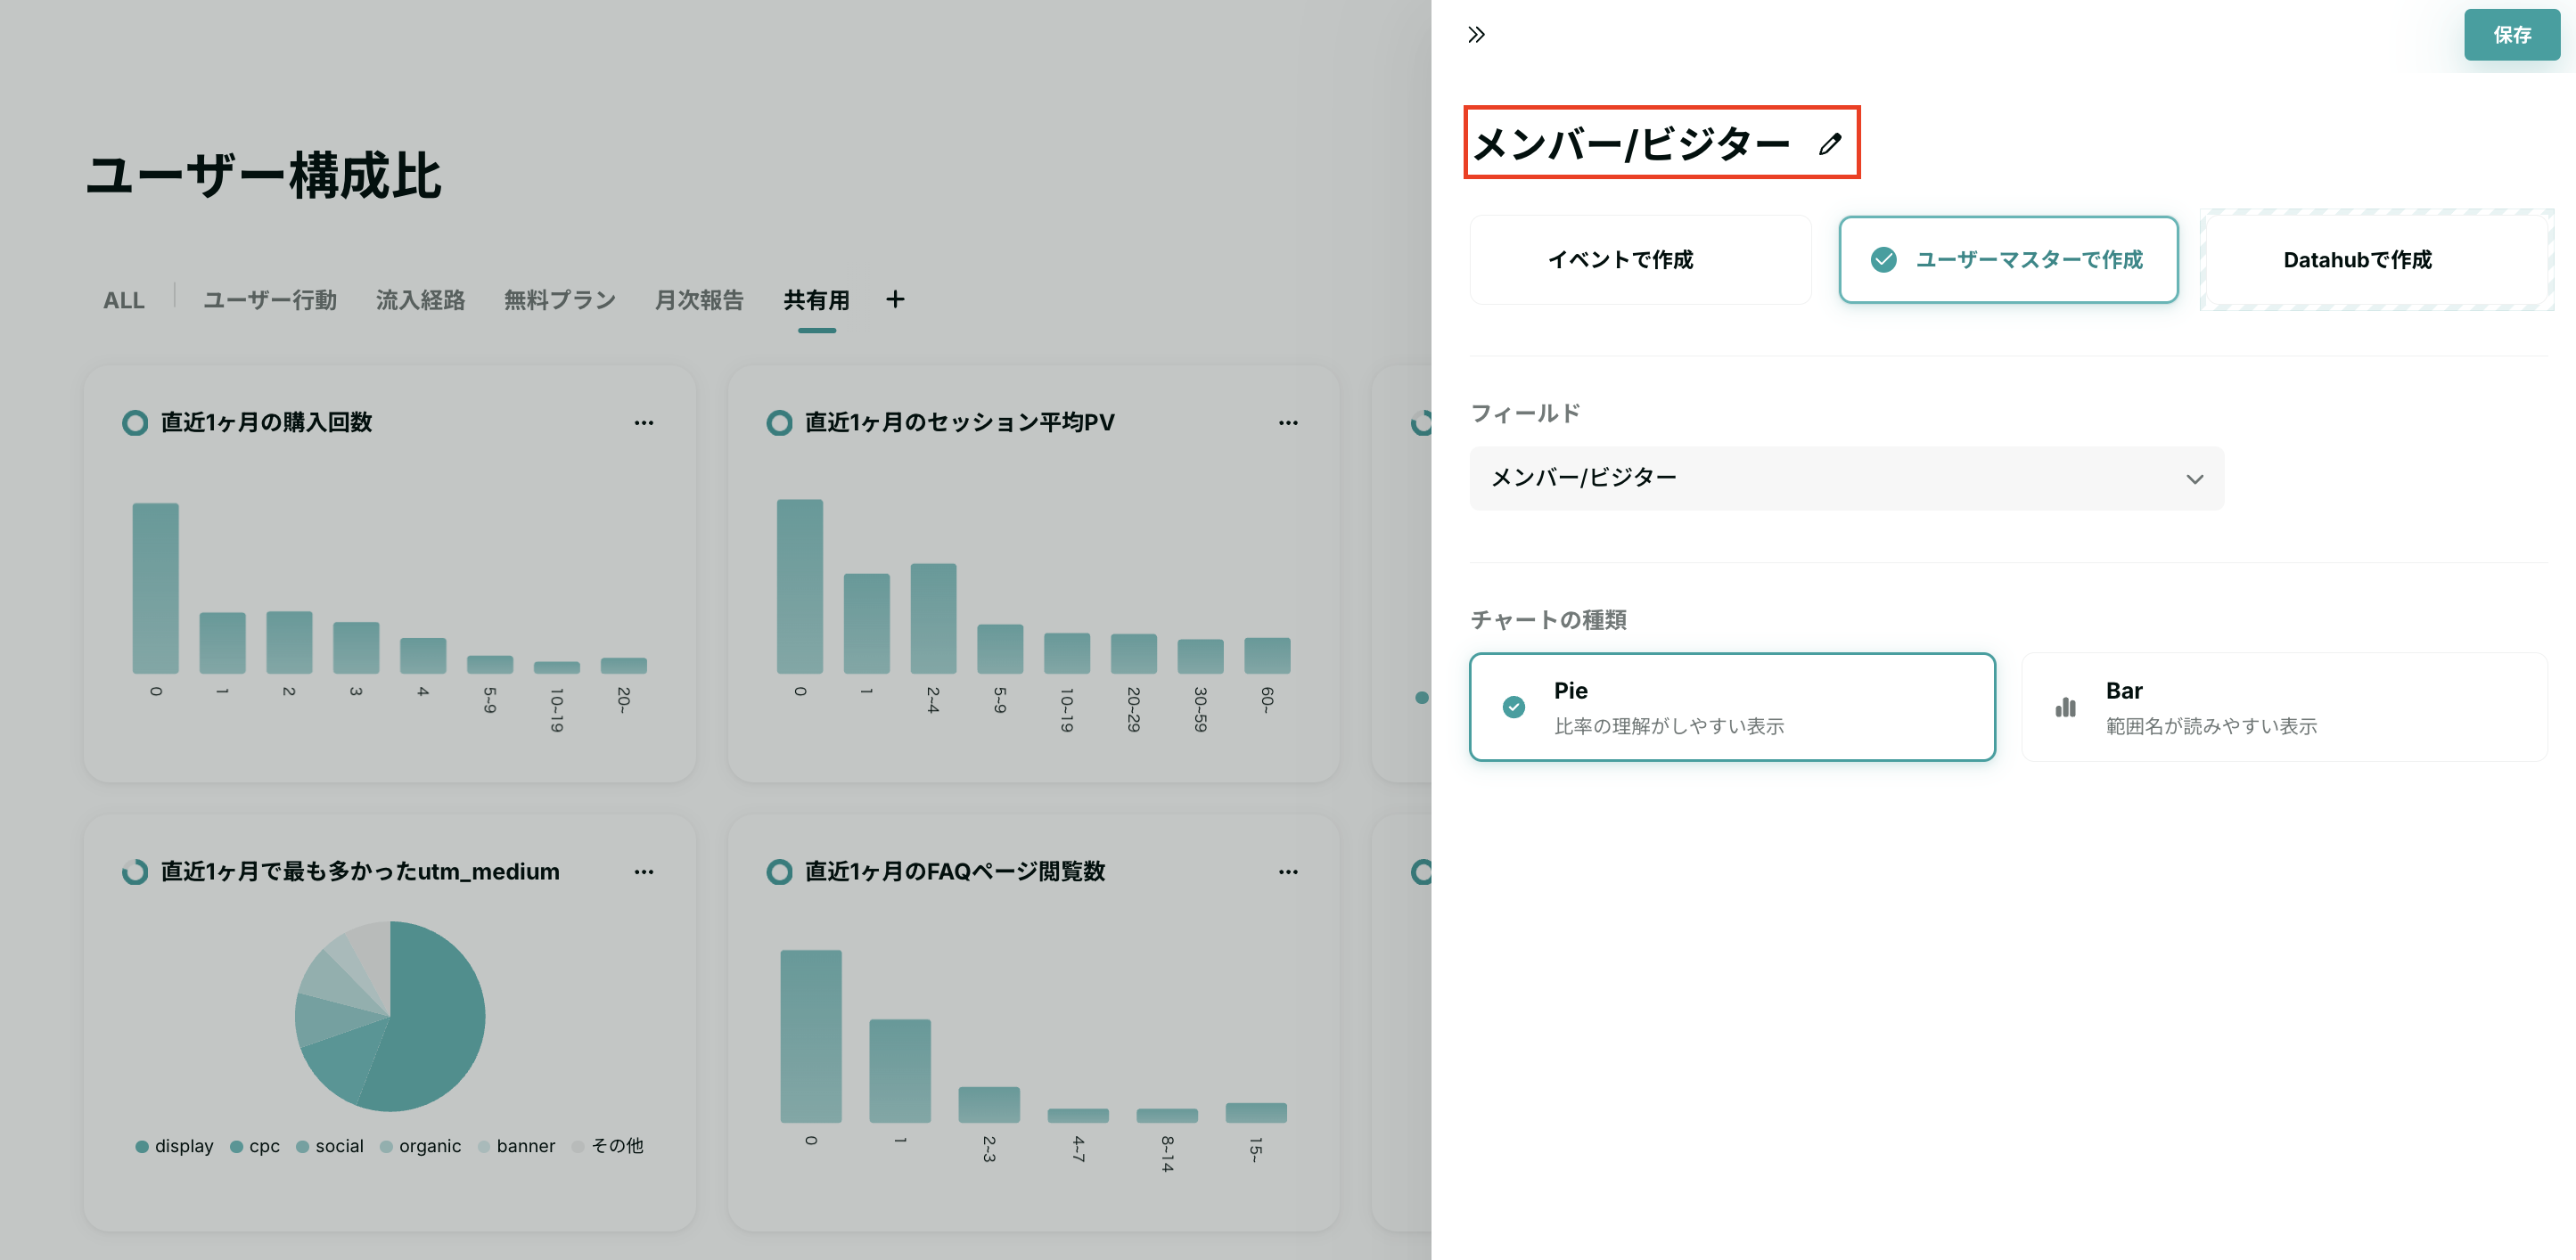The height and width of the screenshot is (1260, 2576).
Task: Click the メンバー/ビジター title text to edit
Action: point(1631,144)
